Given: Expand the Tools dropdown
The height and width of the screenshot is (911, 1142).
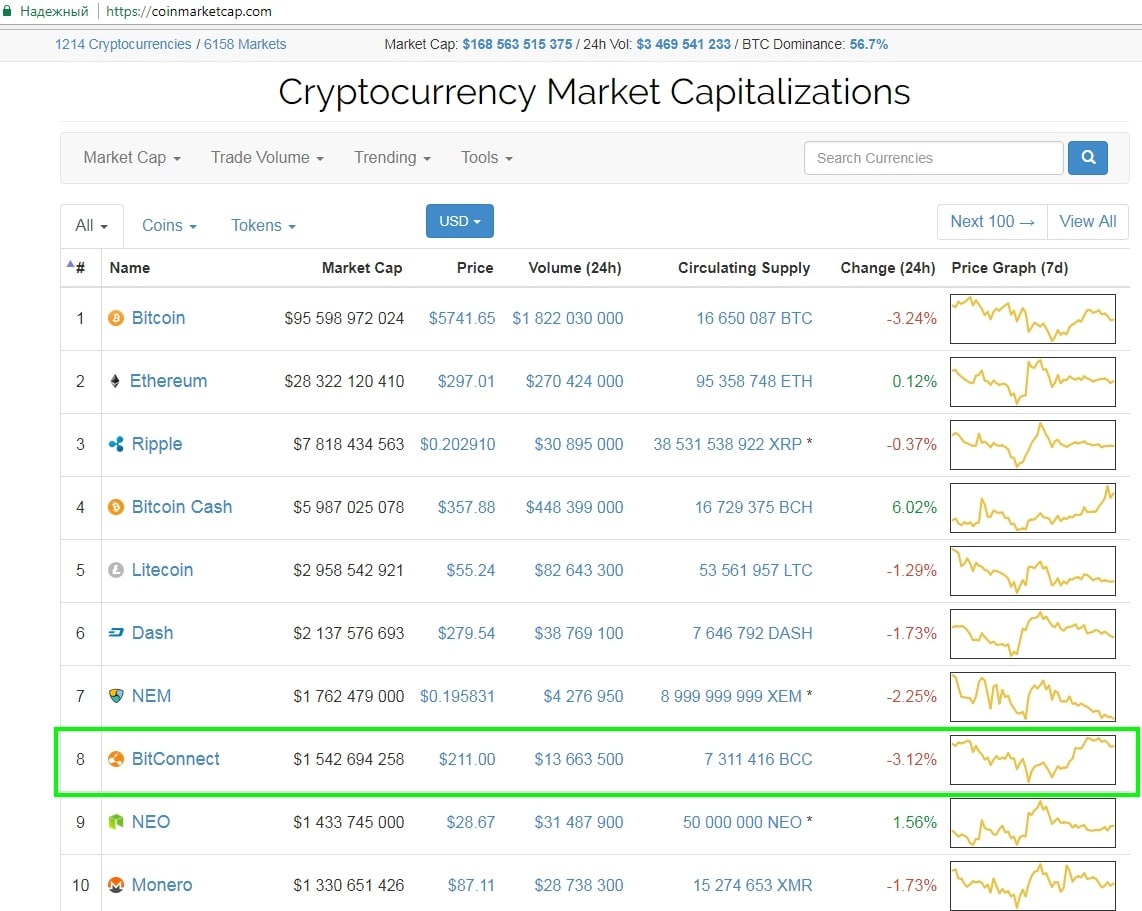Looking at the screenshot, I should click(487, 157).
